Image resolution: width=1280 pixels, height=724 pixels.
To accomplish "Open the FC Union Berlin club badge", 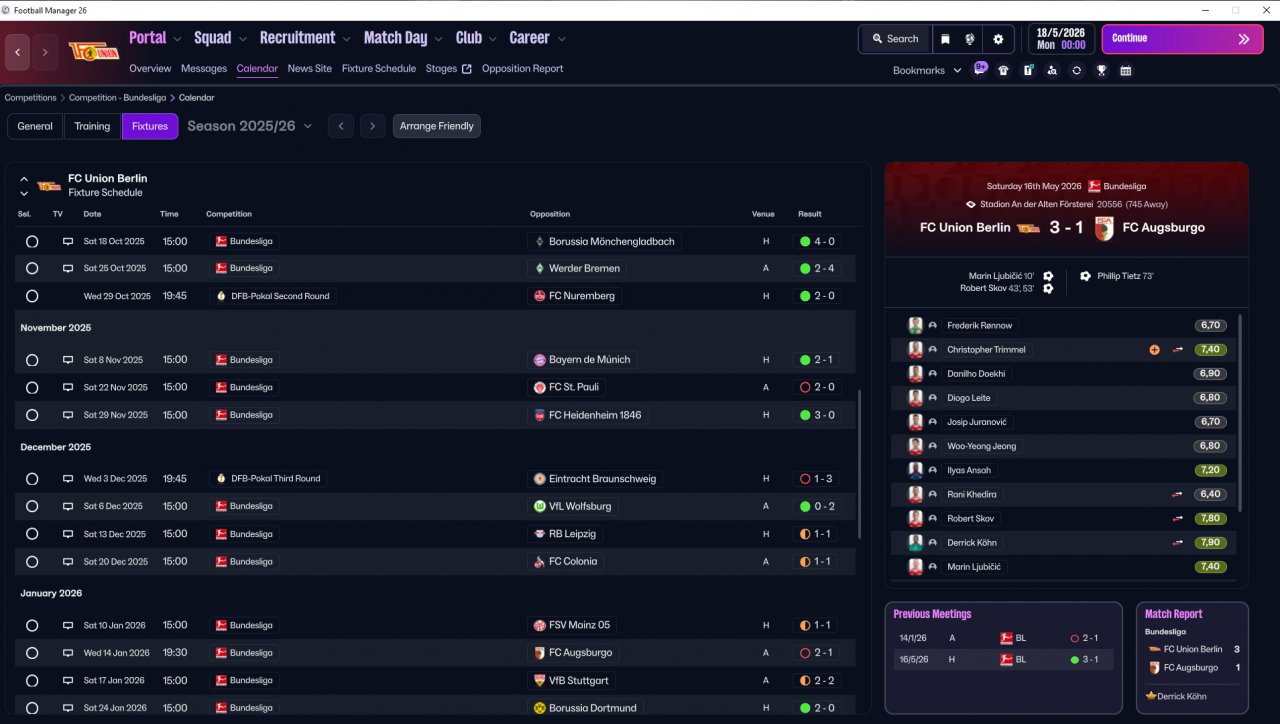I will tap(93, 52).
